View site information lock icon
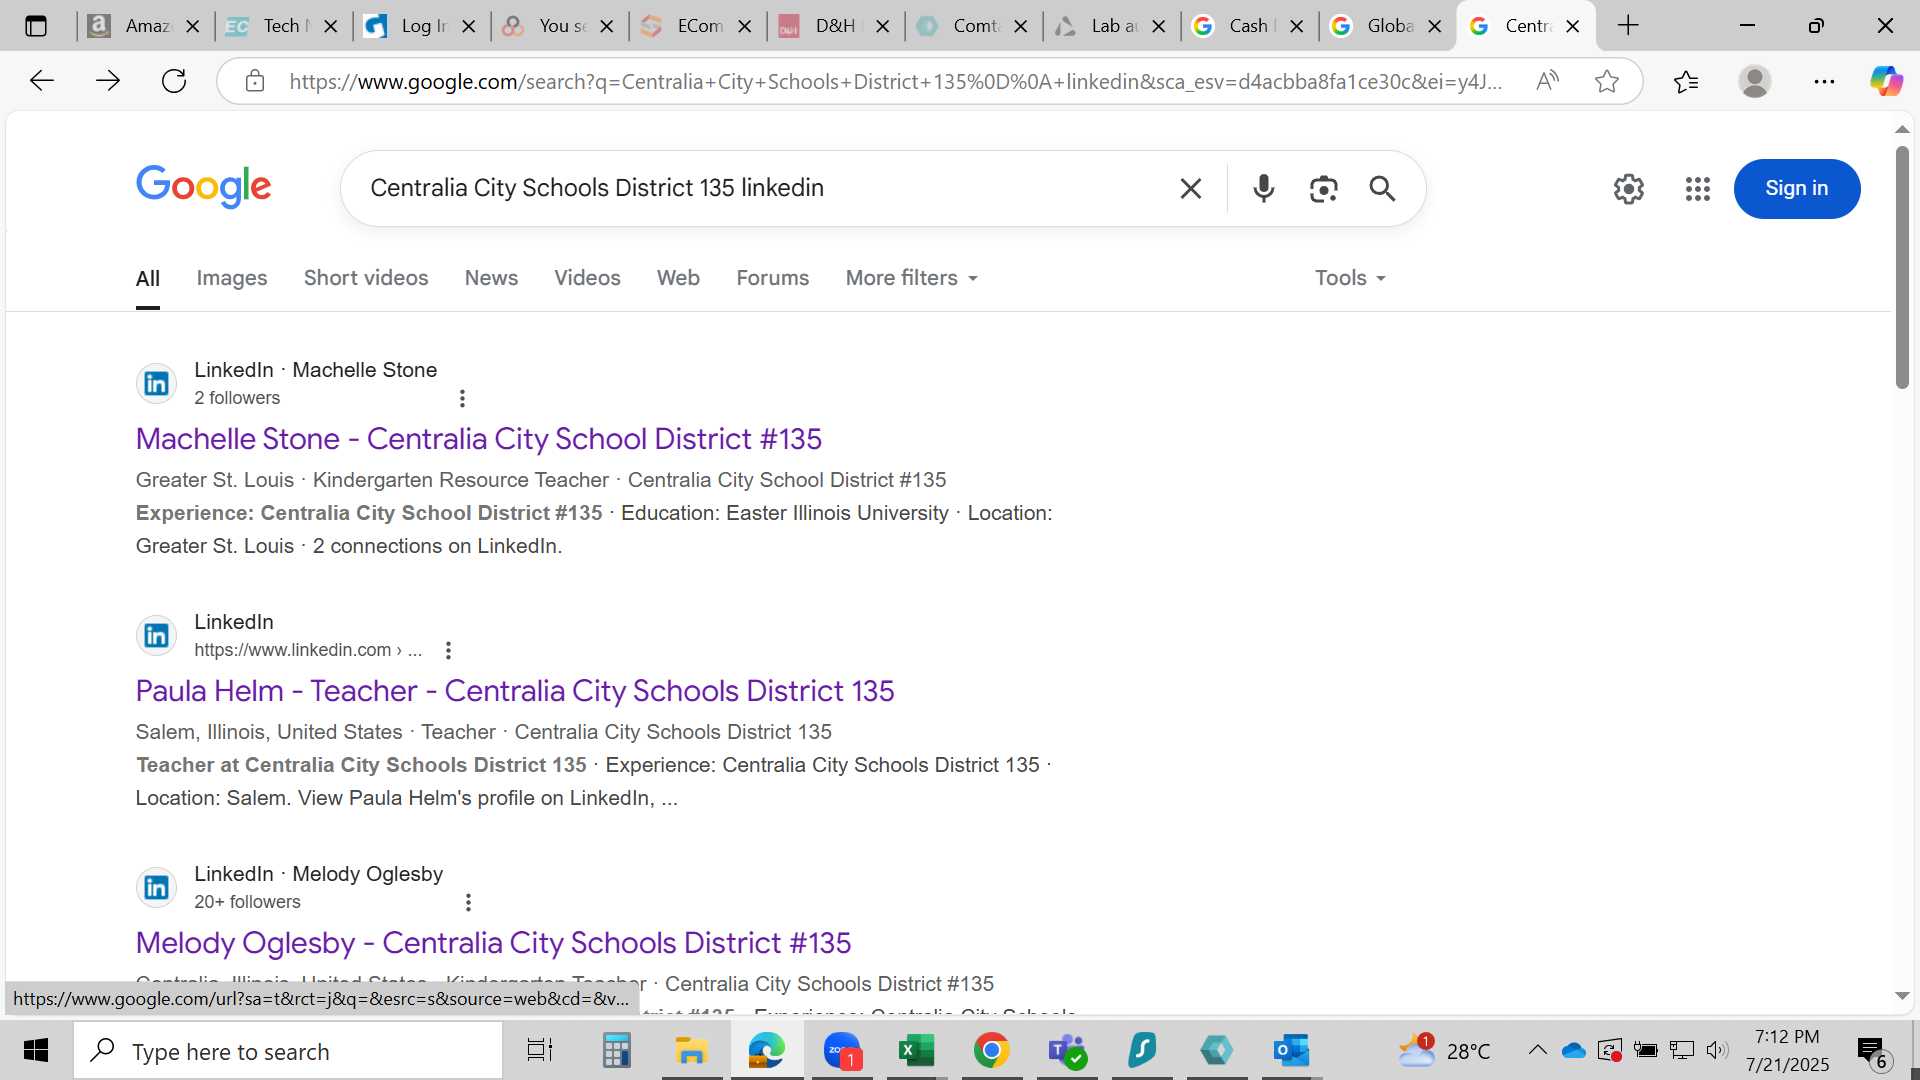This screenshot has width=1920, height=1080. click(x=255, y=81)
